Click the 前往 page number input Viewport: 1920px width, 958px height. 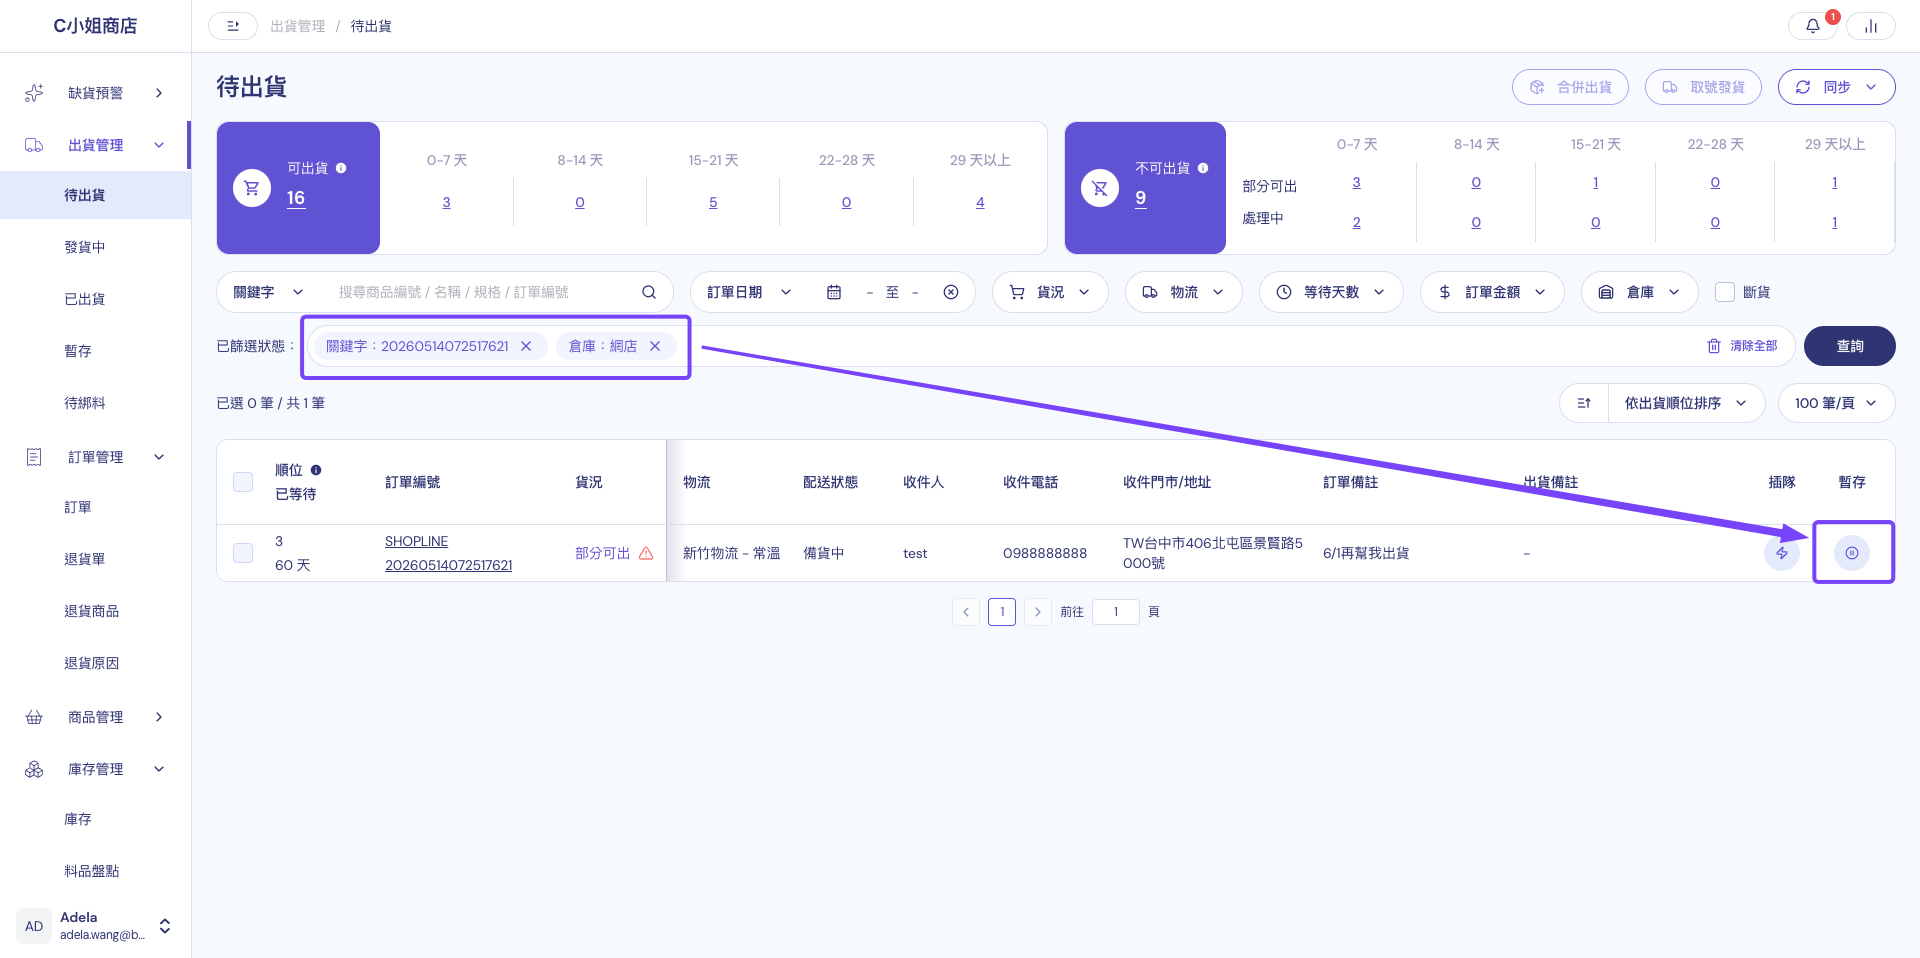[x=1116, y=612]
